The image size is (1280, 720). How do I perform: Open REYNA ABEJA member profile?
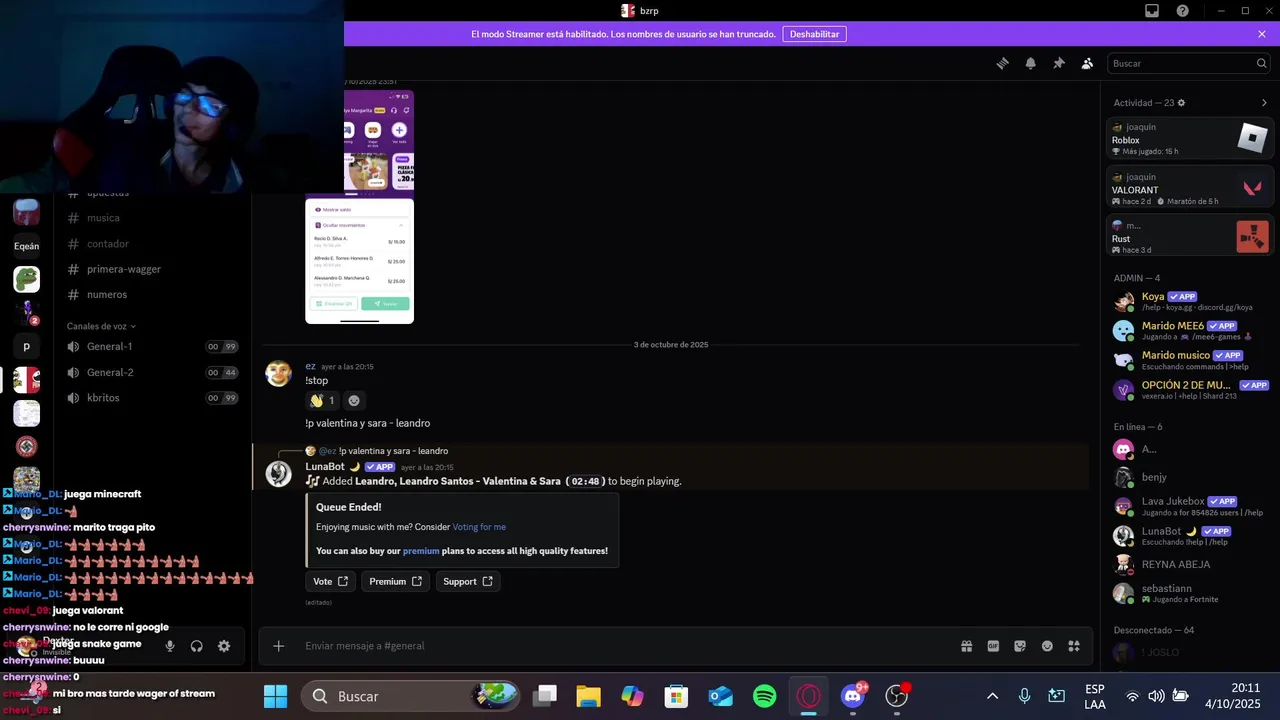pyautogui.click(x=1189, y=564)
